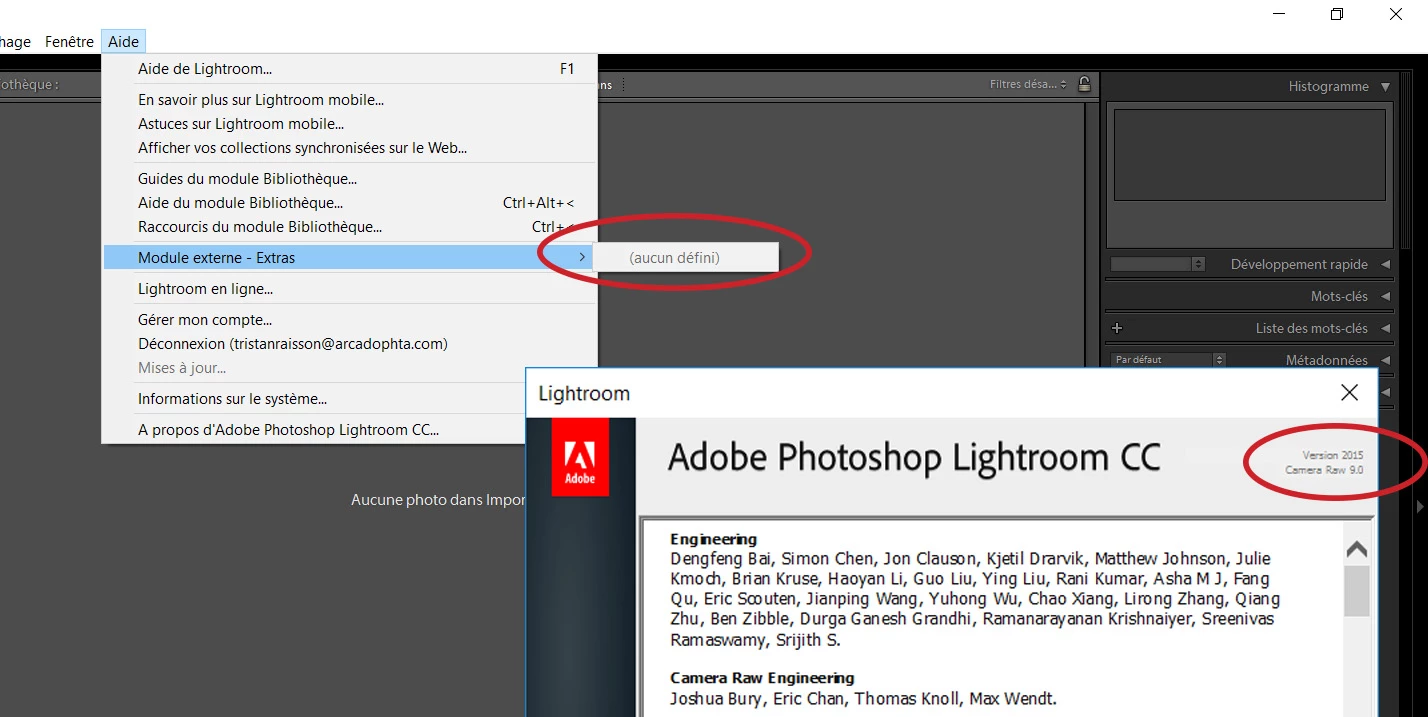
Task: Select Aide du module Bibliothèque
Action: coord(349,203)
